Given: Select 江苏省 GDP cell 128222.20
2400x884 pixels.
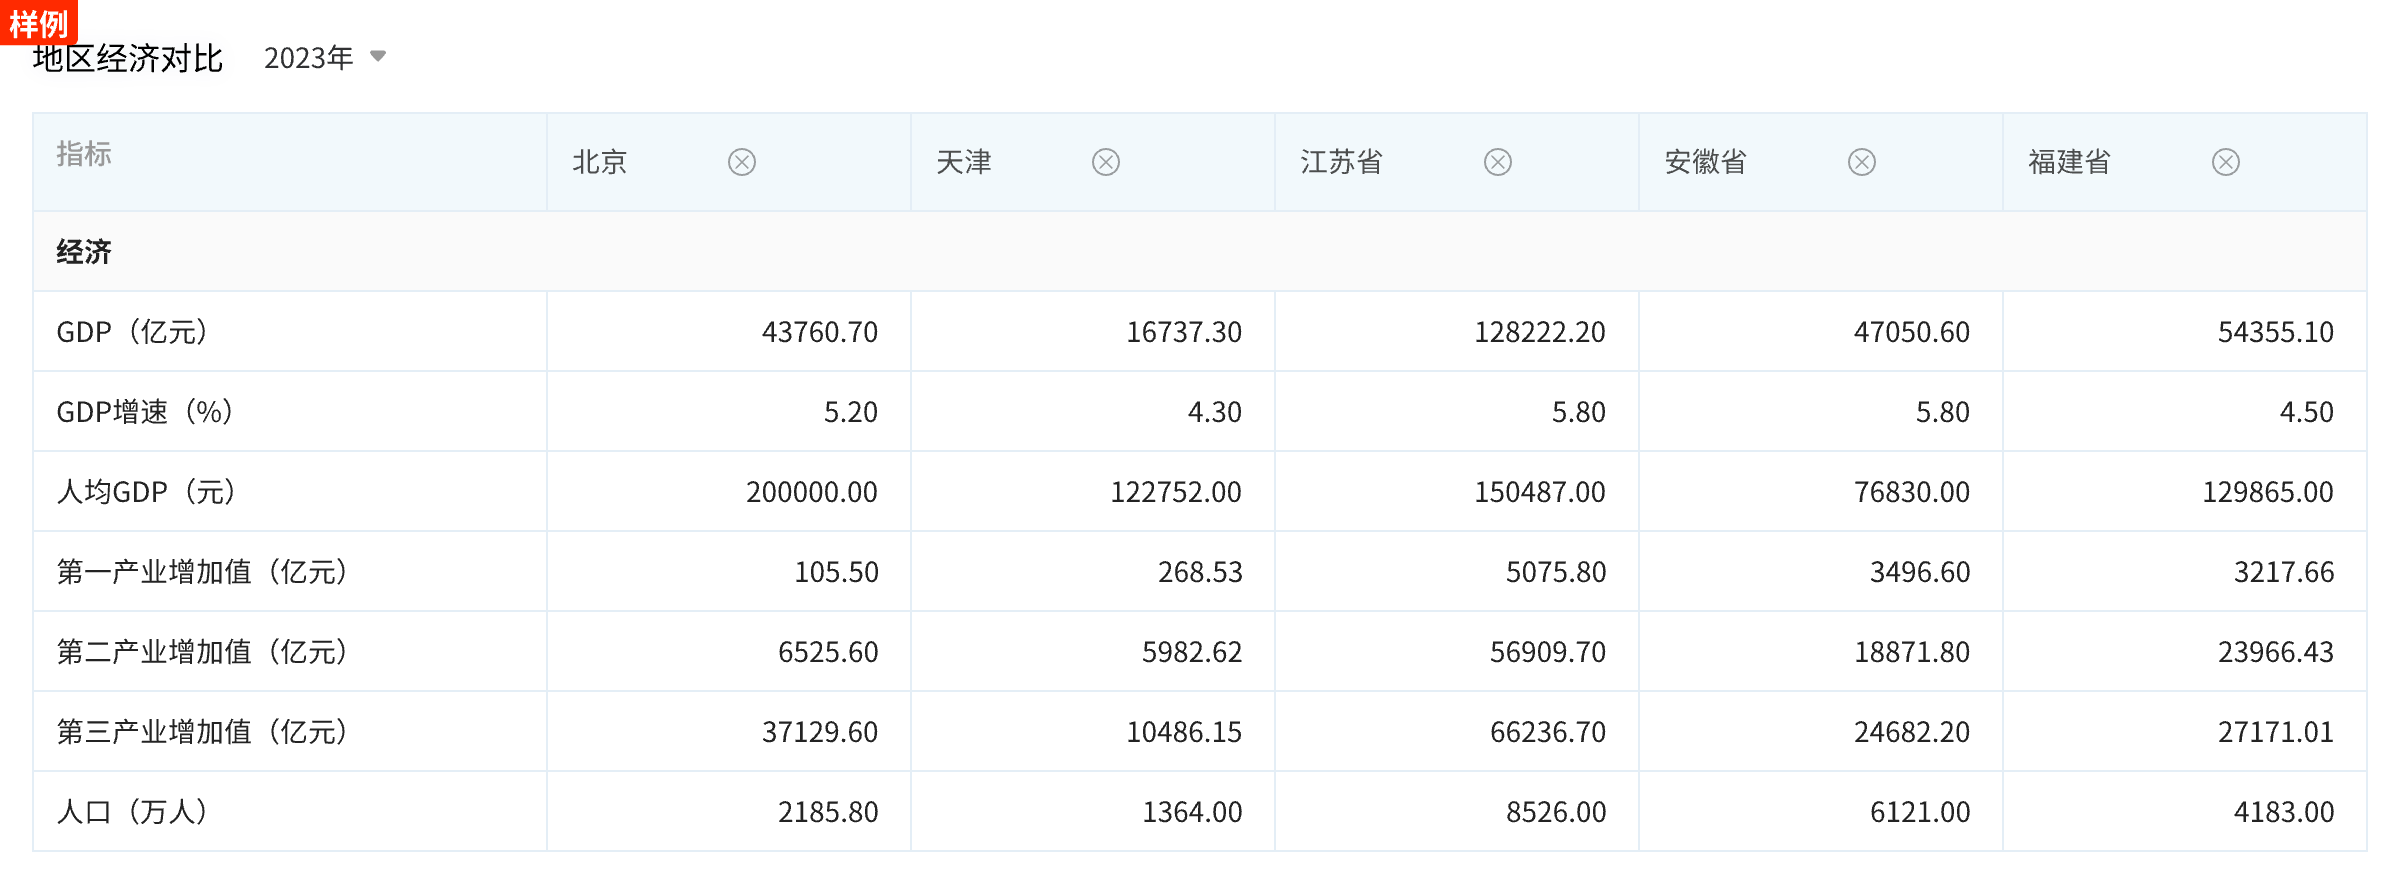Looking at the screenshot, I should (1539, 332).
